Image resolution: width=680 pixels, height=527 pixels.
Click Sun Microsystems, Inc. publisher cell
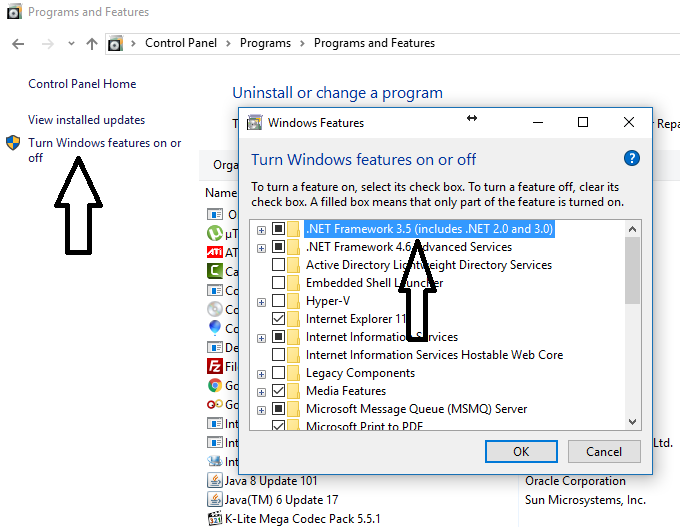click(585, 500)
